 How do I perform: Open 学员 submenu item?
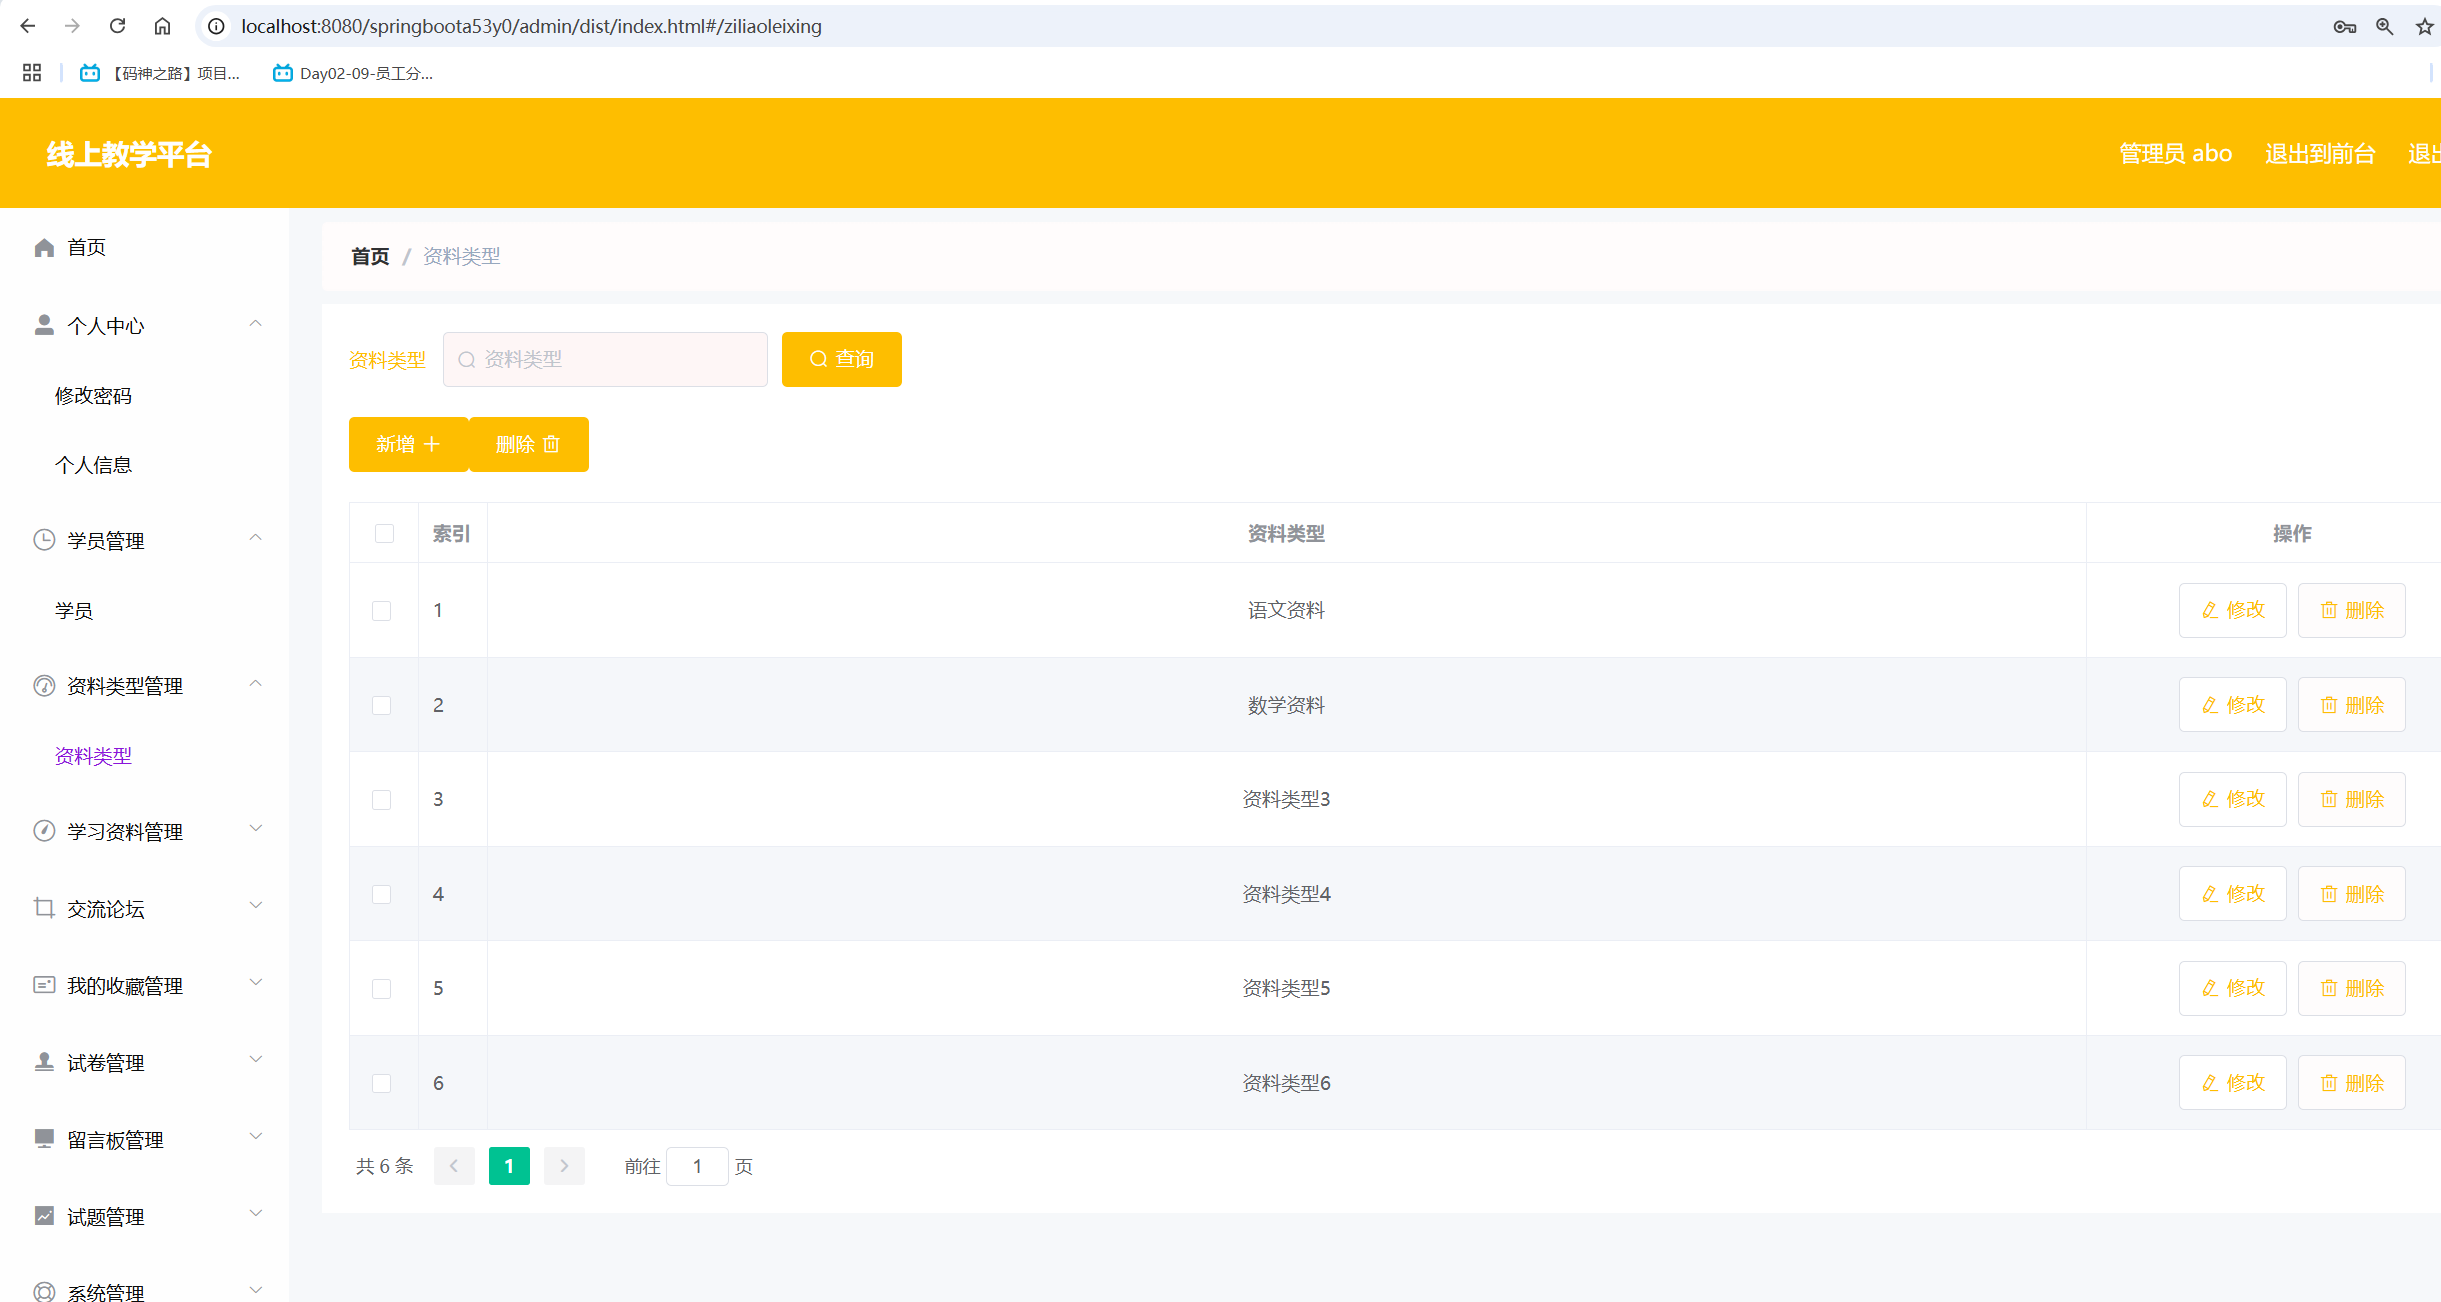pos(74,611)
